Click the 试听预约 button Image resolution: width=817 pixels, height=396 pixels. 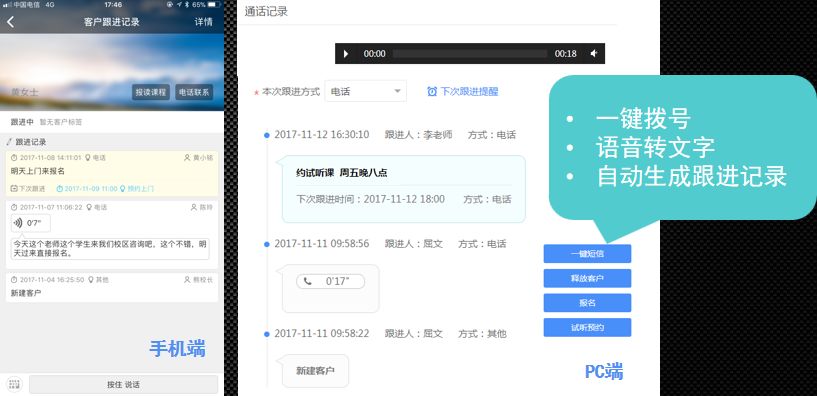pyautogui.click(x=587, y=327)
